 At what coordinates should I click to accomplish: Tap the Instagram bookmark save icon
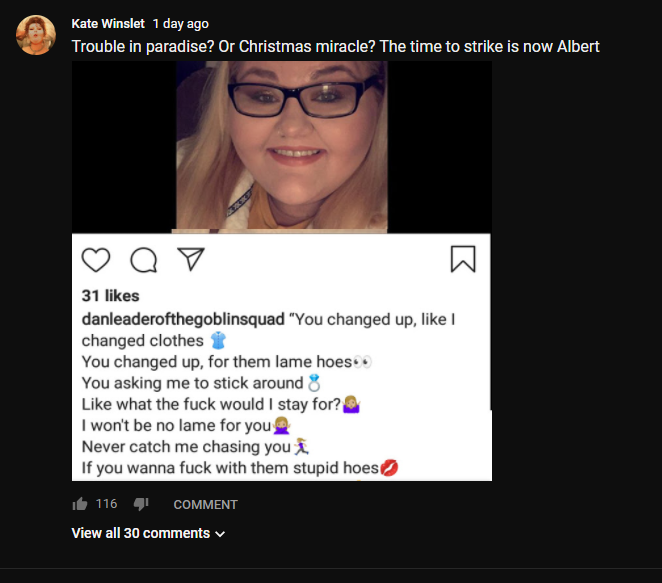point(463,259)
